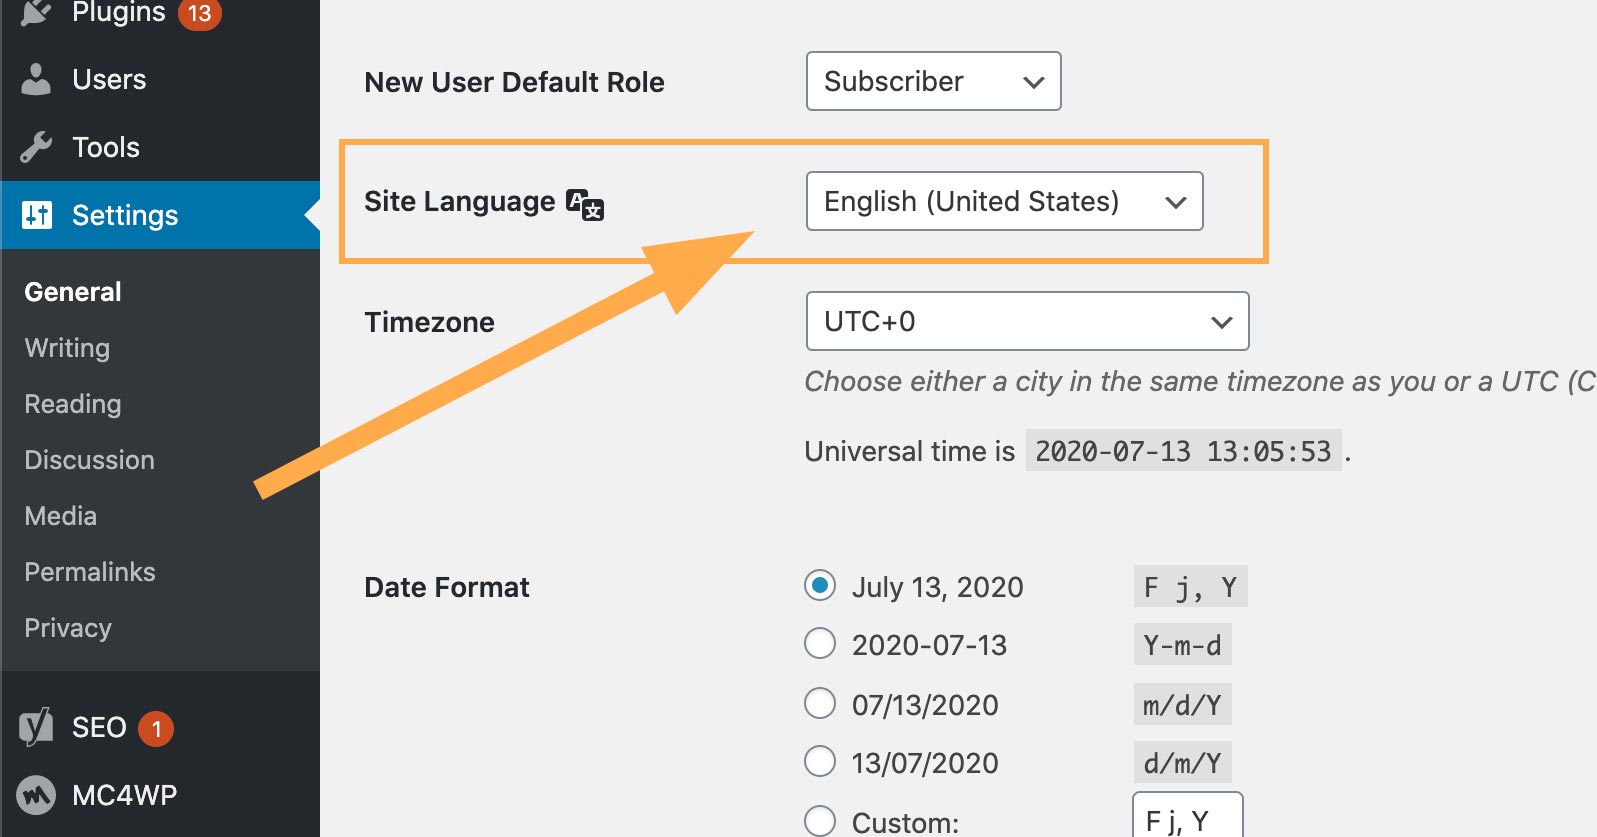The width and height of the screenshot is (1597, 837).
Task: Click the New User Default Role label
Action: click(514, 82)
